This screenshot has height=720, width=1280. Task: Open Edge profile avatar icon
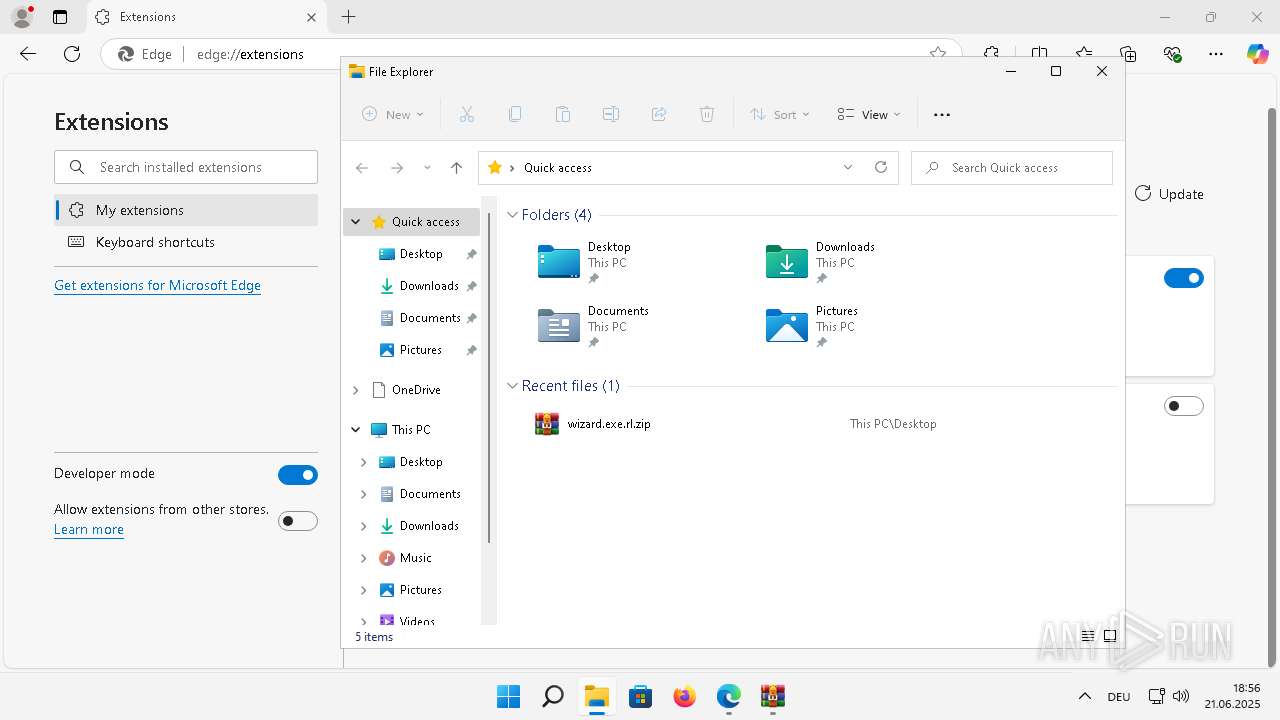(x=22, y=17)
